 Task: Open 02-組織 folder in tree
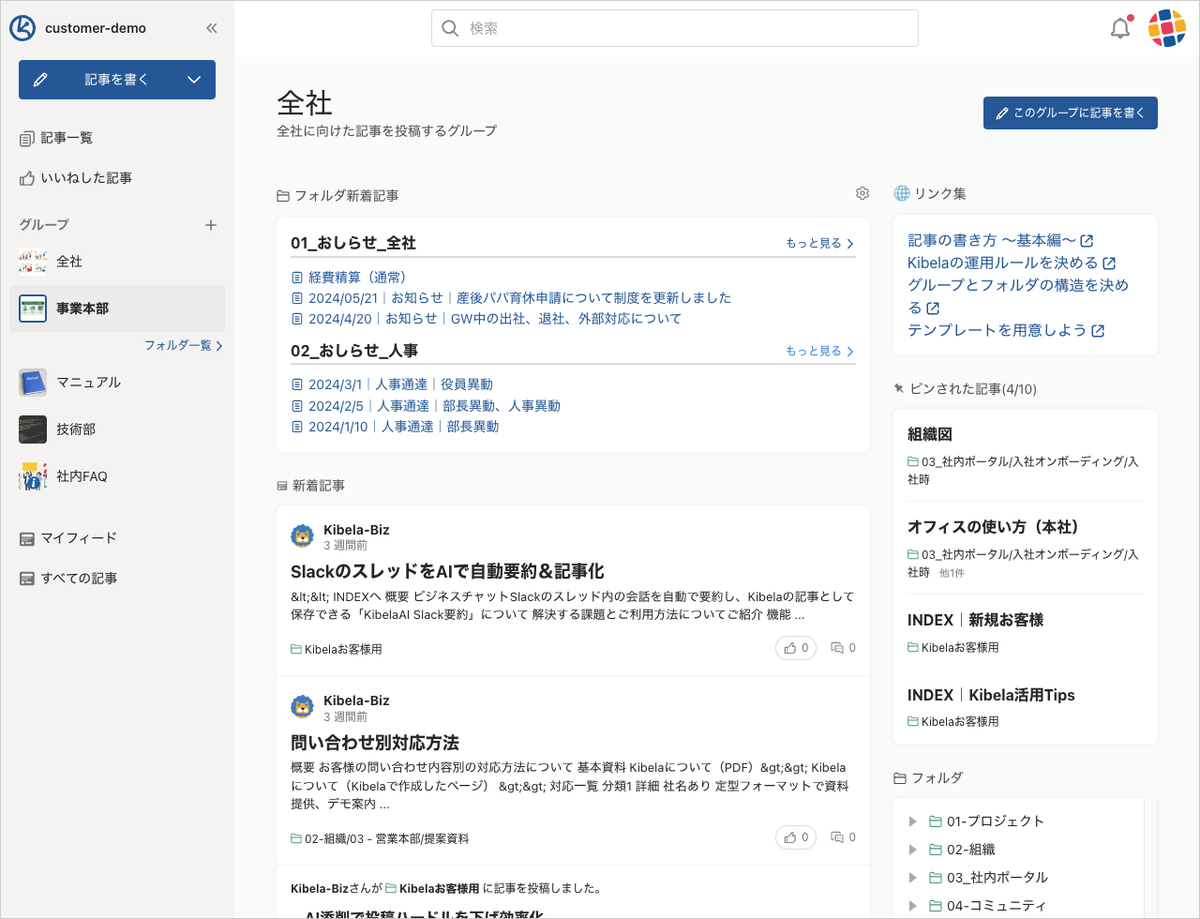coord(971,850)
